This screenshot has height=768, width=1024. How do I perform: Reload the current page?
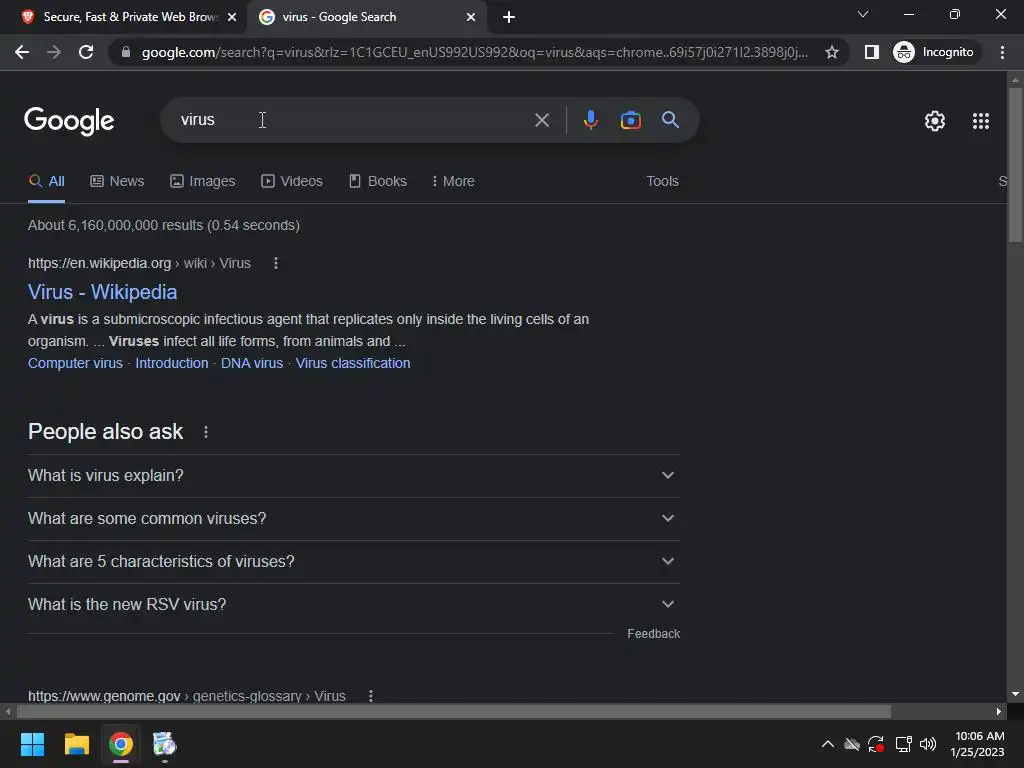click(86, 52)
